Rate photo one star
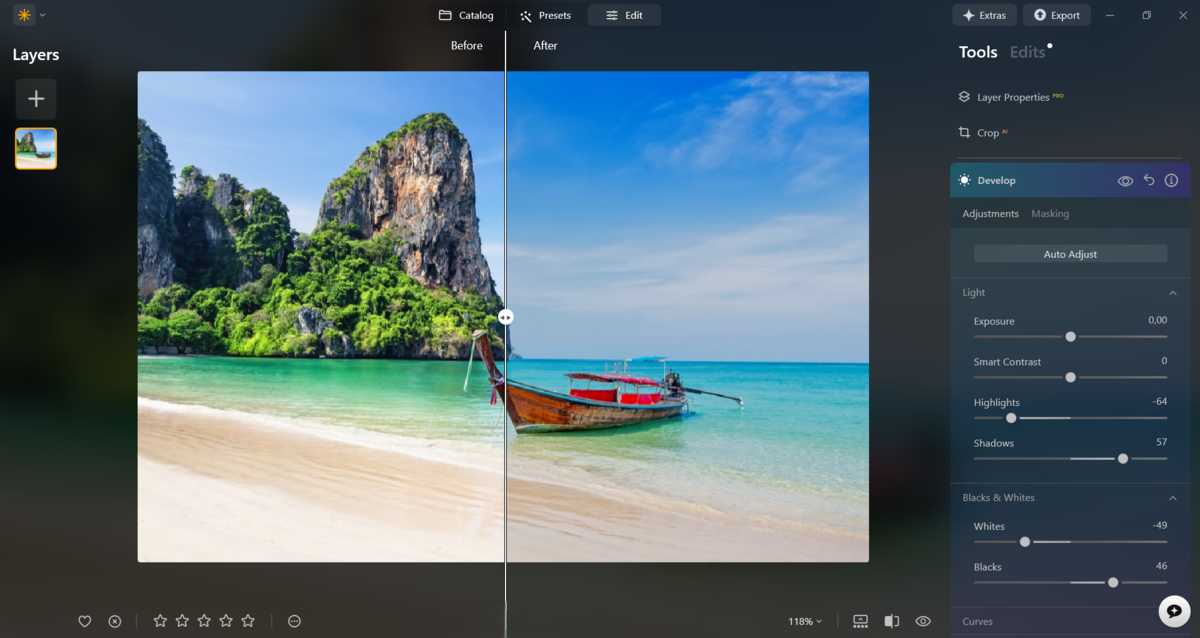Viewport: 1200px width, 638px height. [160, 621]
